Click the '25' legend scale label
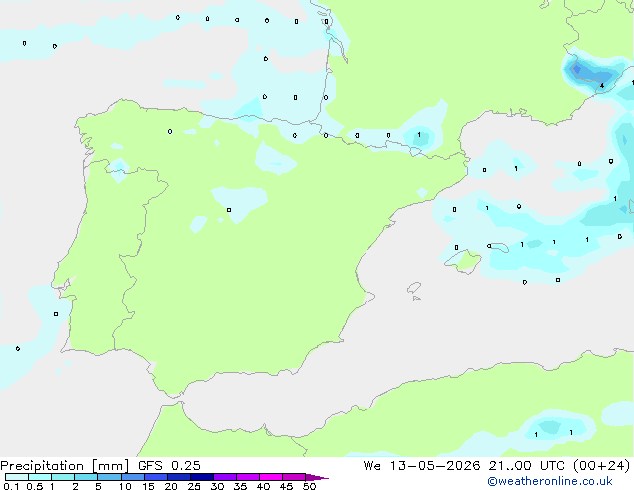634x490 pixels. (194, 486)
